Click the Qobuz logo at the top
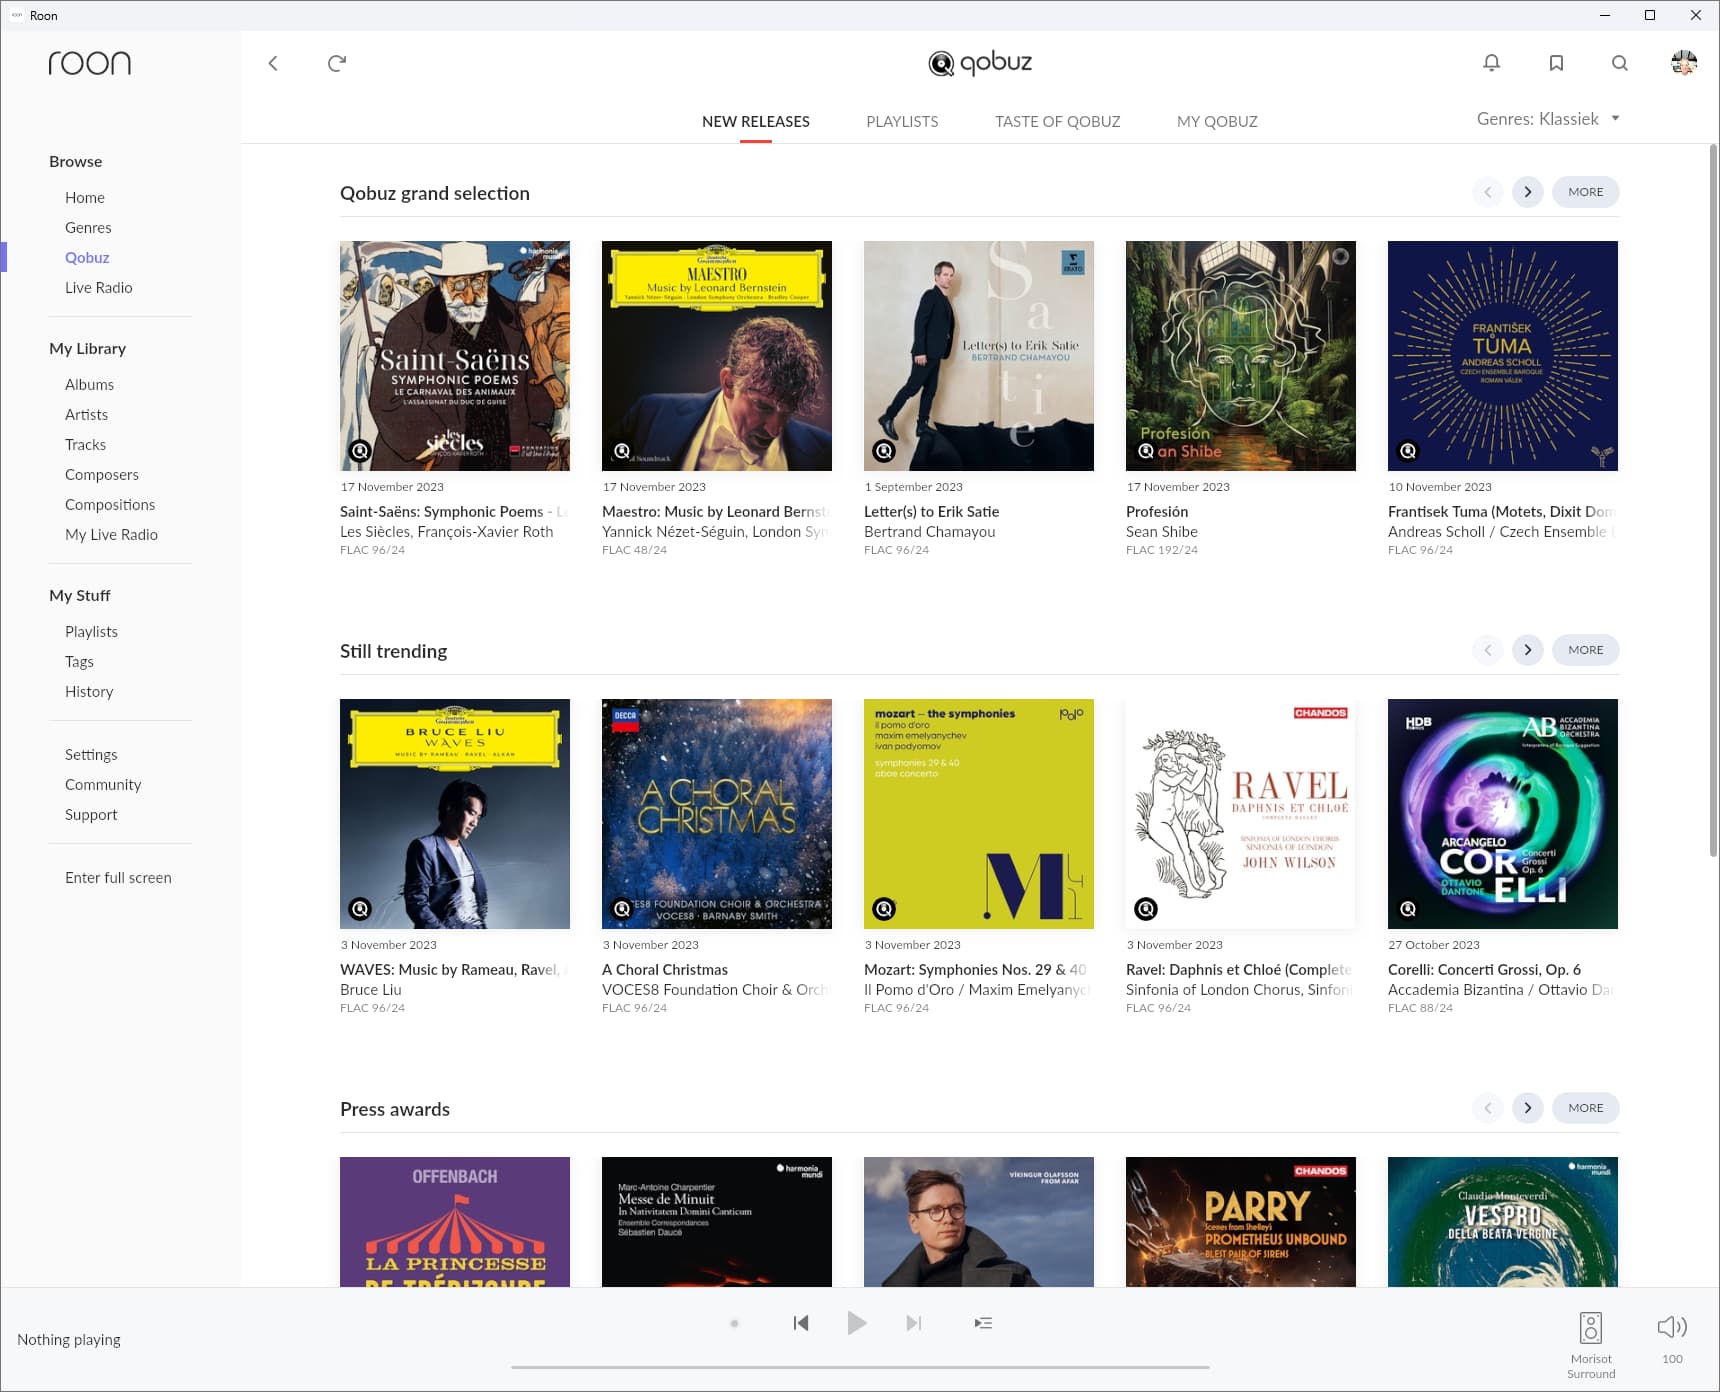Screen dimensions: 1720x1392 (x=980, y=62)
